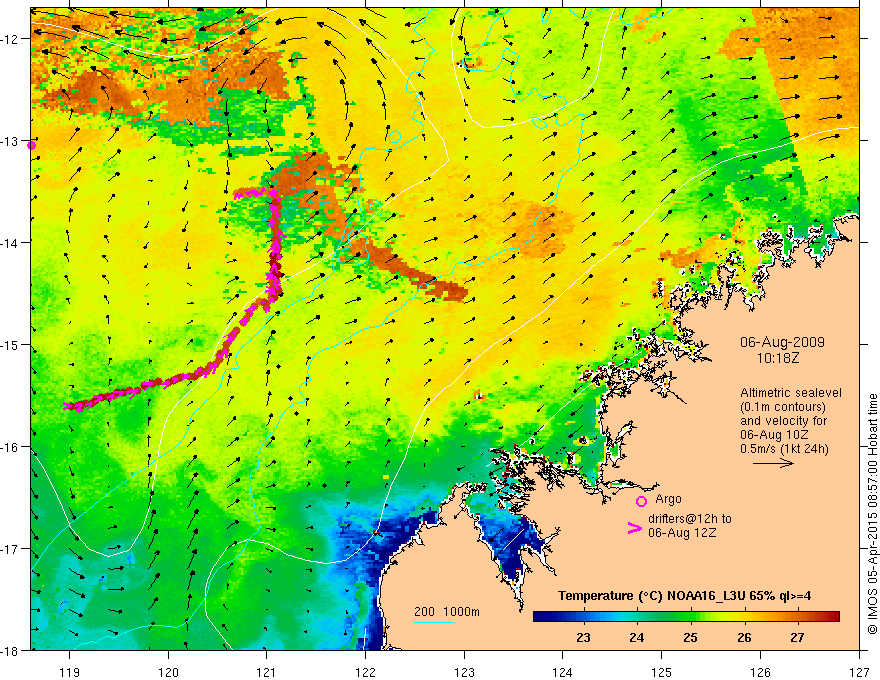The width and height of the screenshot is (880, 680).
Task: Click the longitude axis label "125"
Action: coord(662,672)
